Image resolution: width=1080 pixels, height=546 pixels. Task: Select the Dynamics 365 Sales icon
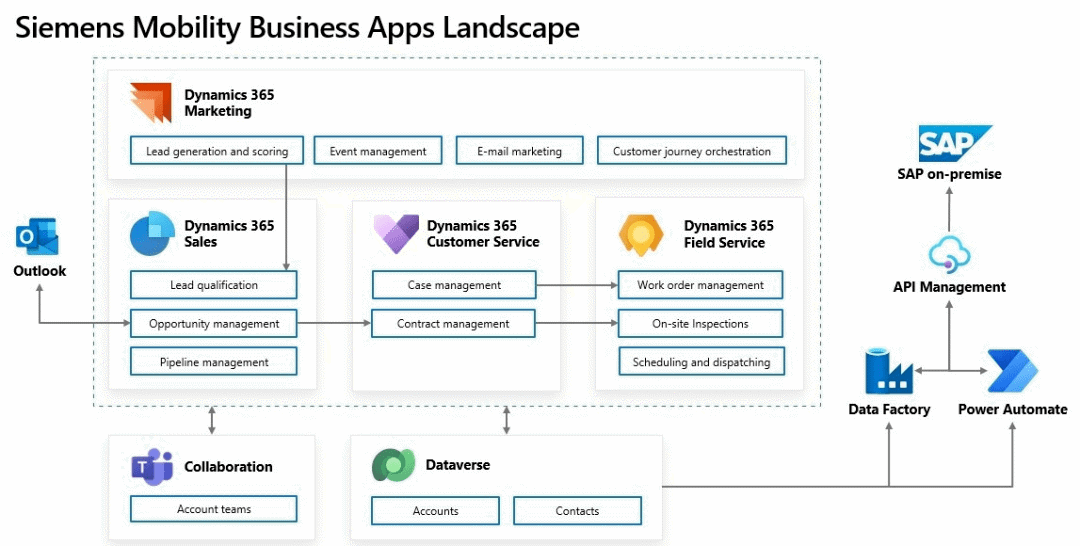pyautogui.click(x=152, y=233)
